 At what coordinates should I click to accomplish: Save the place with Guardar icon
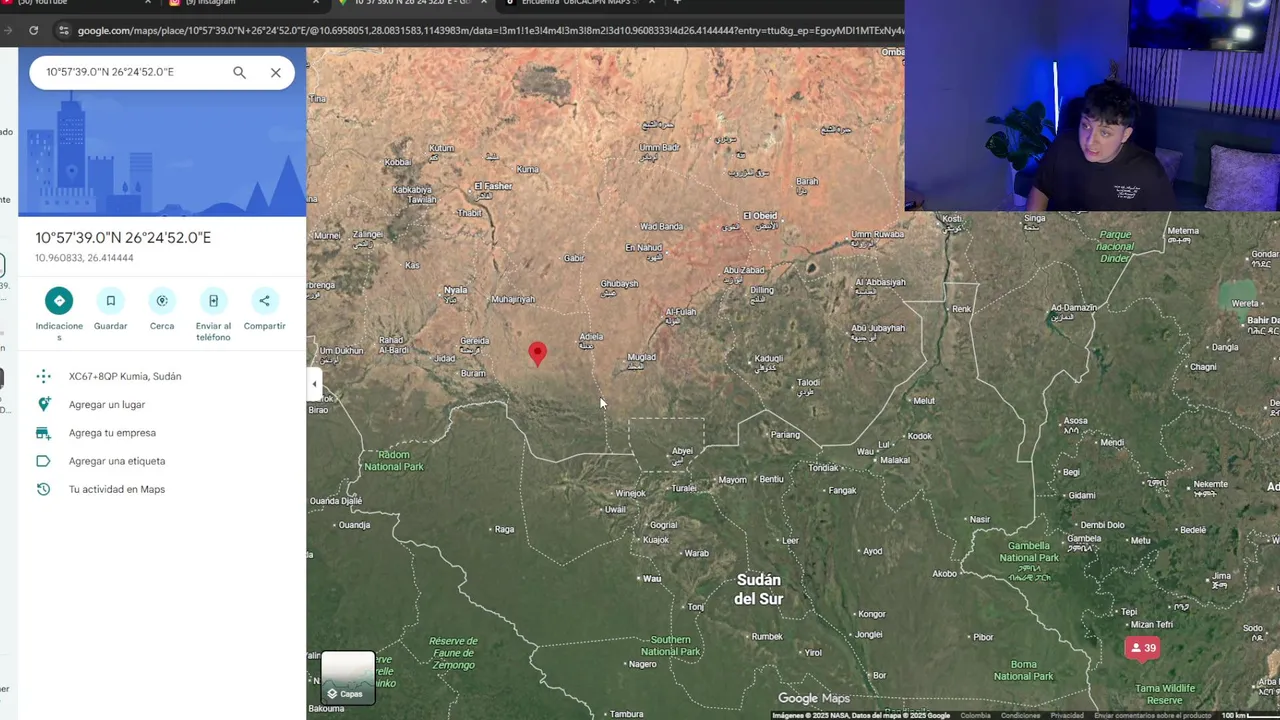110,301
